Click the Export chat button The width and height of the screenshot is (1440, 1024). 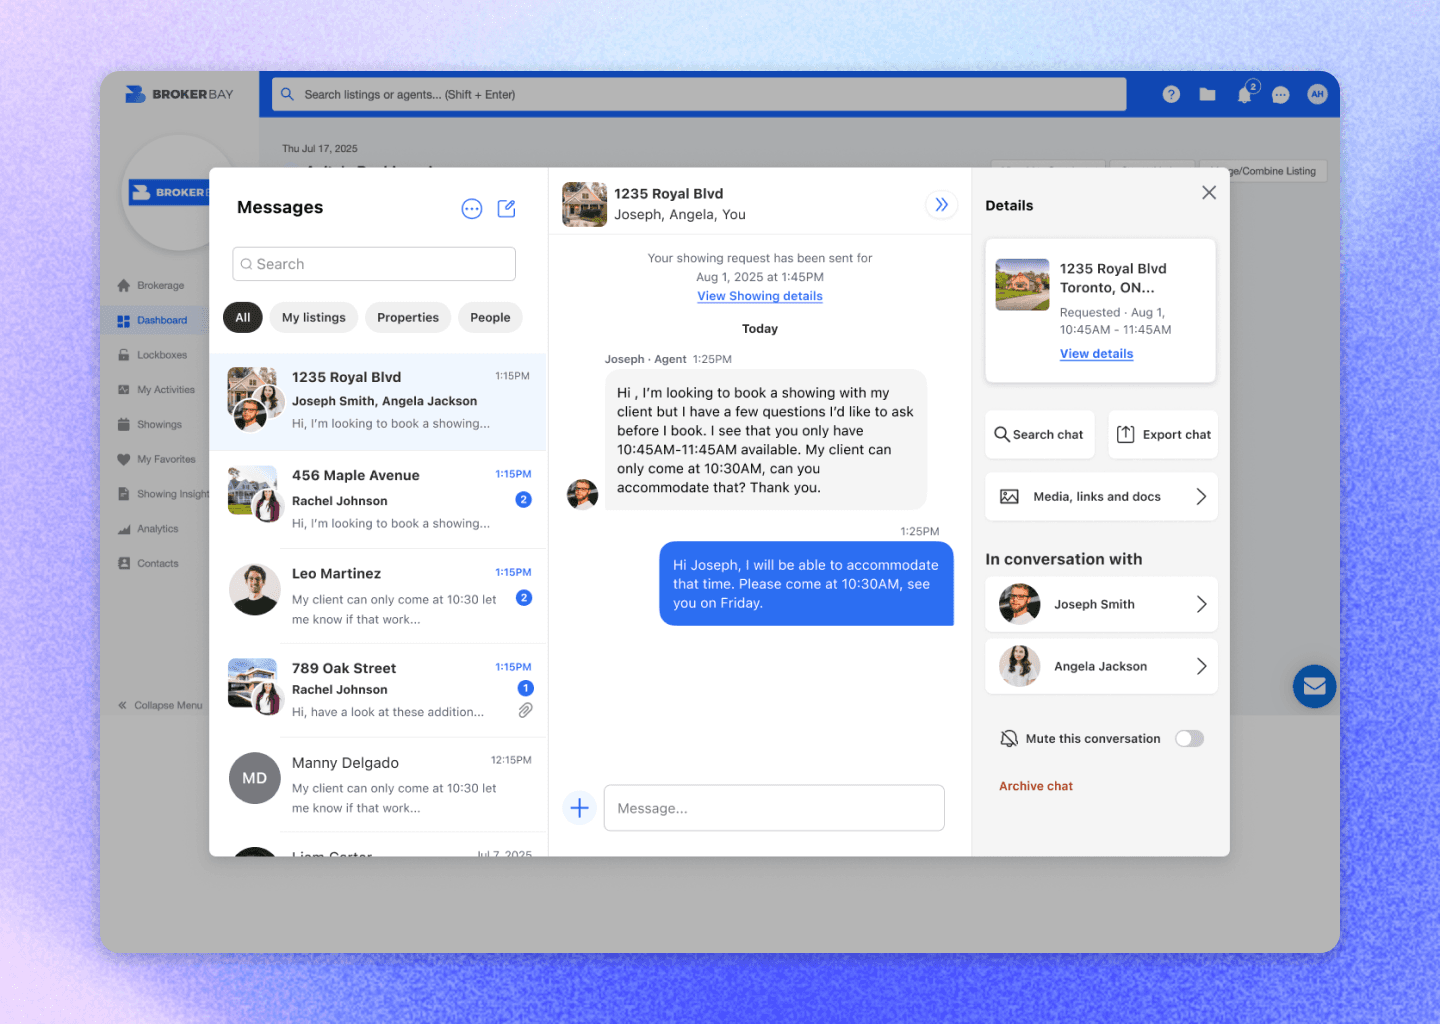coord(1163,434)
